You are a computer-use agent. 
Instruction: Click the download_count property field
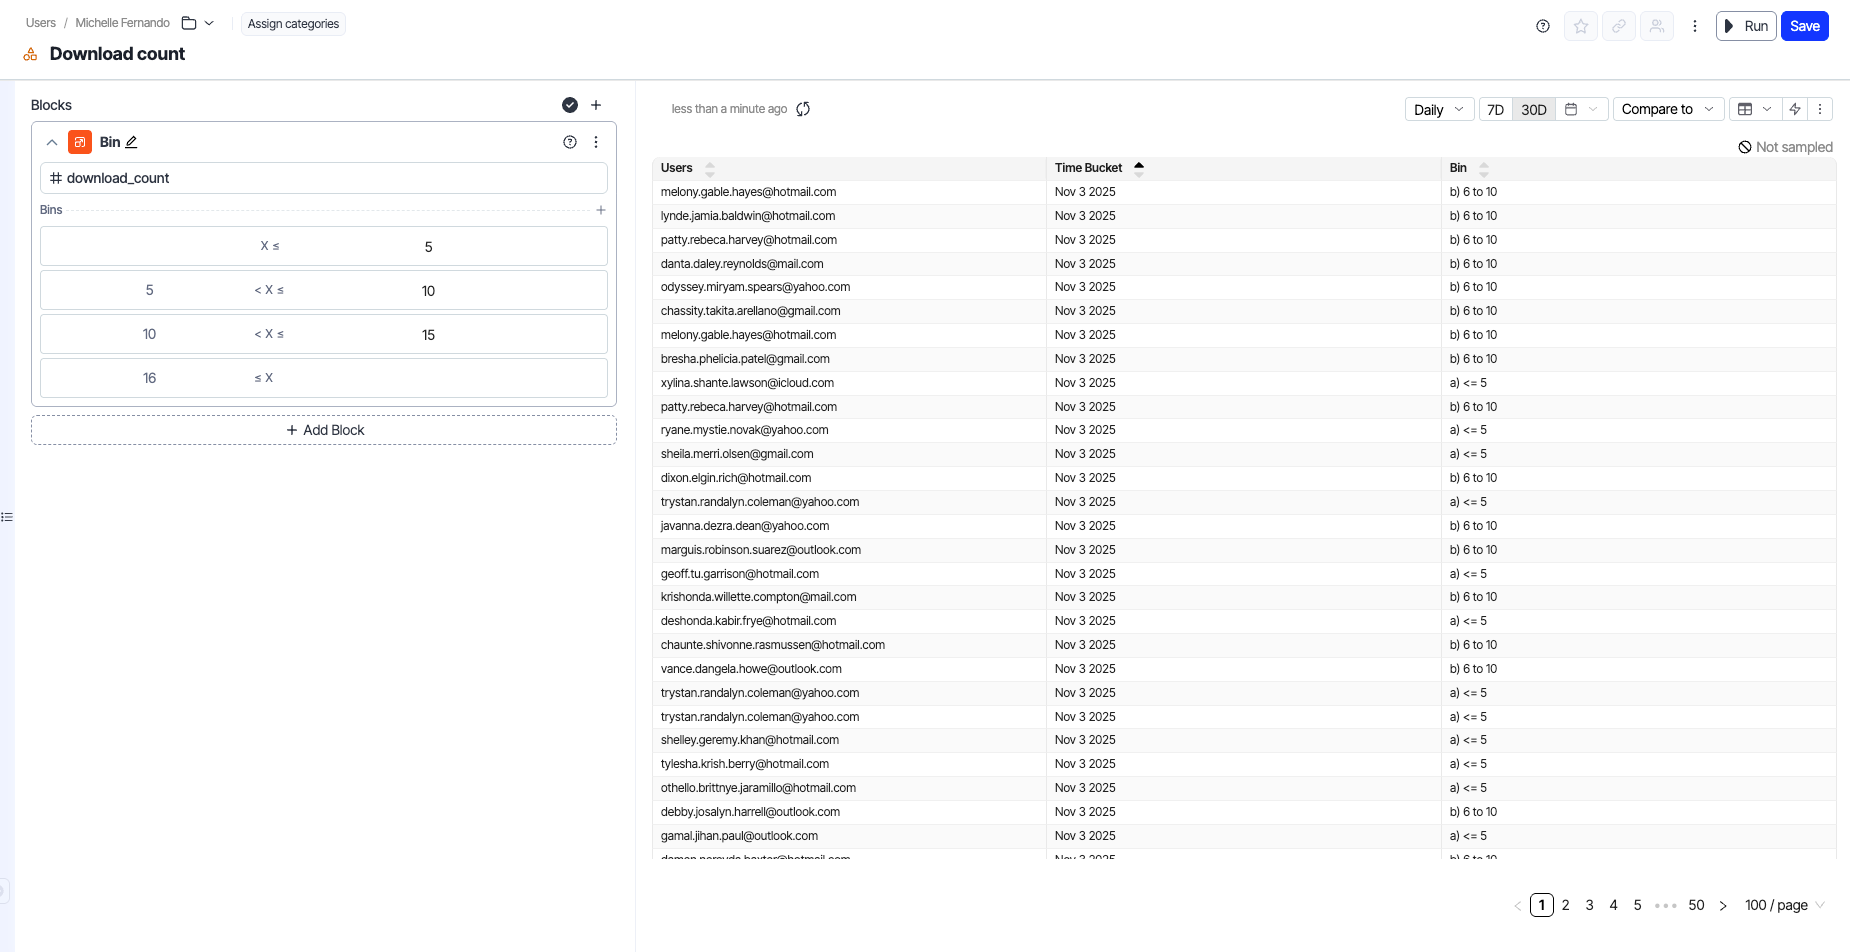[x=324, y=178]
